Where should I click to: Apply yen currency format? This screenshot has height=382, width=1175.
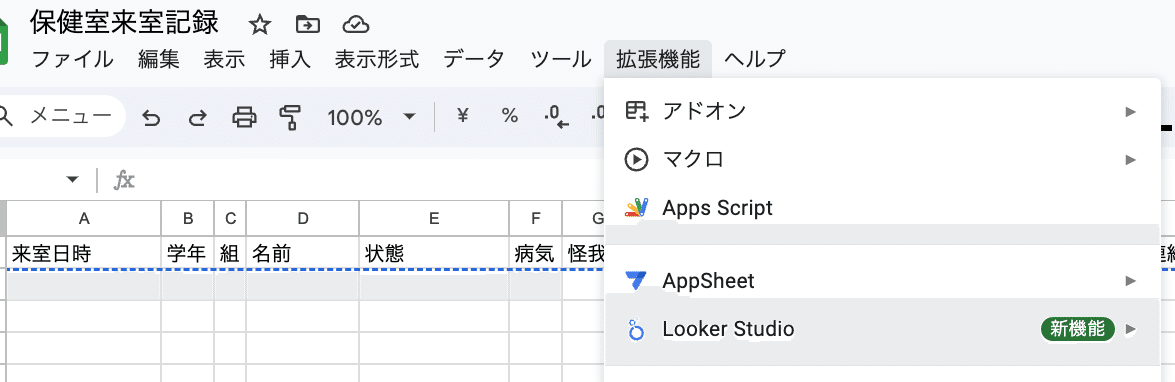coord(463,116)
